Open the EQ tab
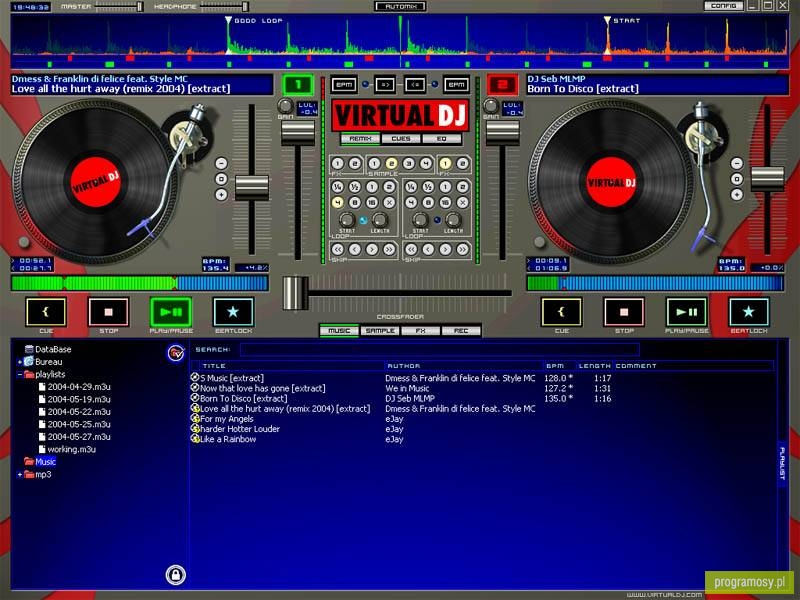Viewport: 800px width, 600px height. [441, 139]
